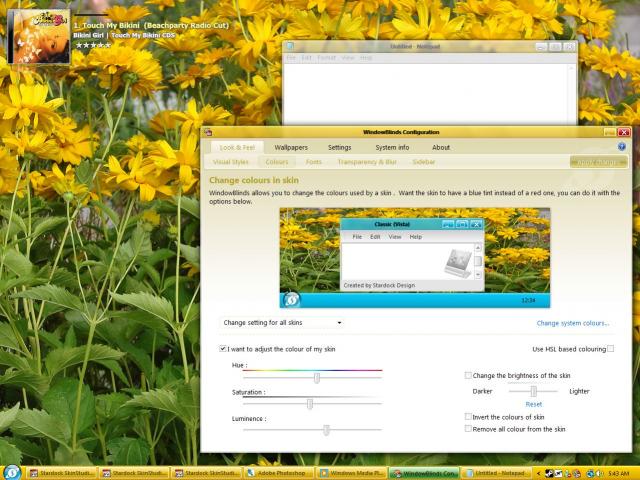The width and height of the screenshot is (640, 480).
Task: Click Edit menu in the skin preview
Action: [375, 237]
